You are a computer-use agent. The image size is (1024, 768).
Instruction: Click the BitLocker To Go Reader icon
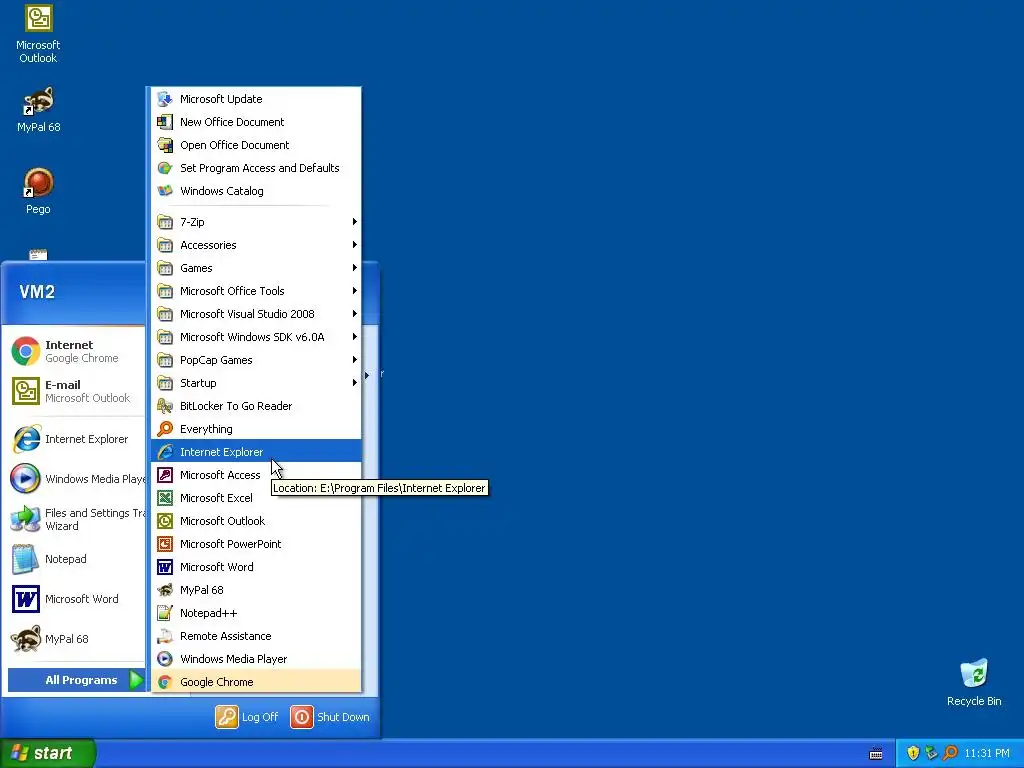click(x=165, y=406)
